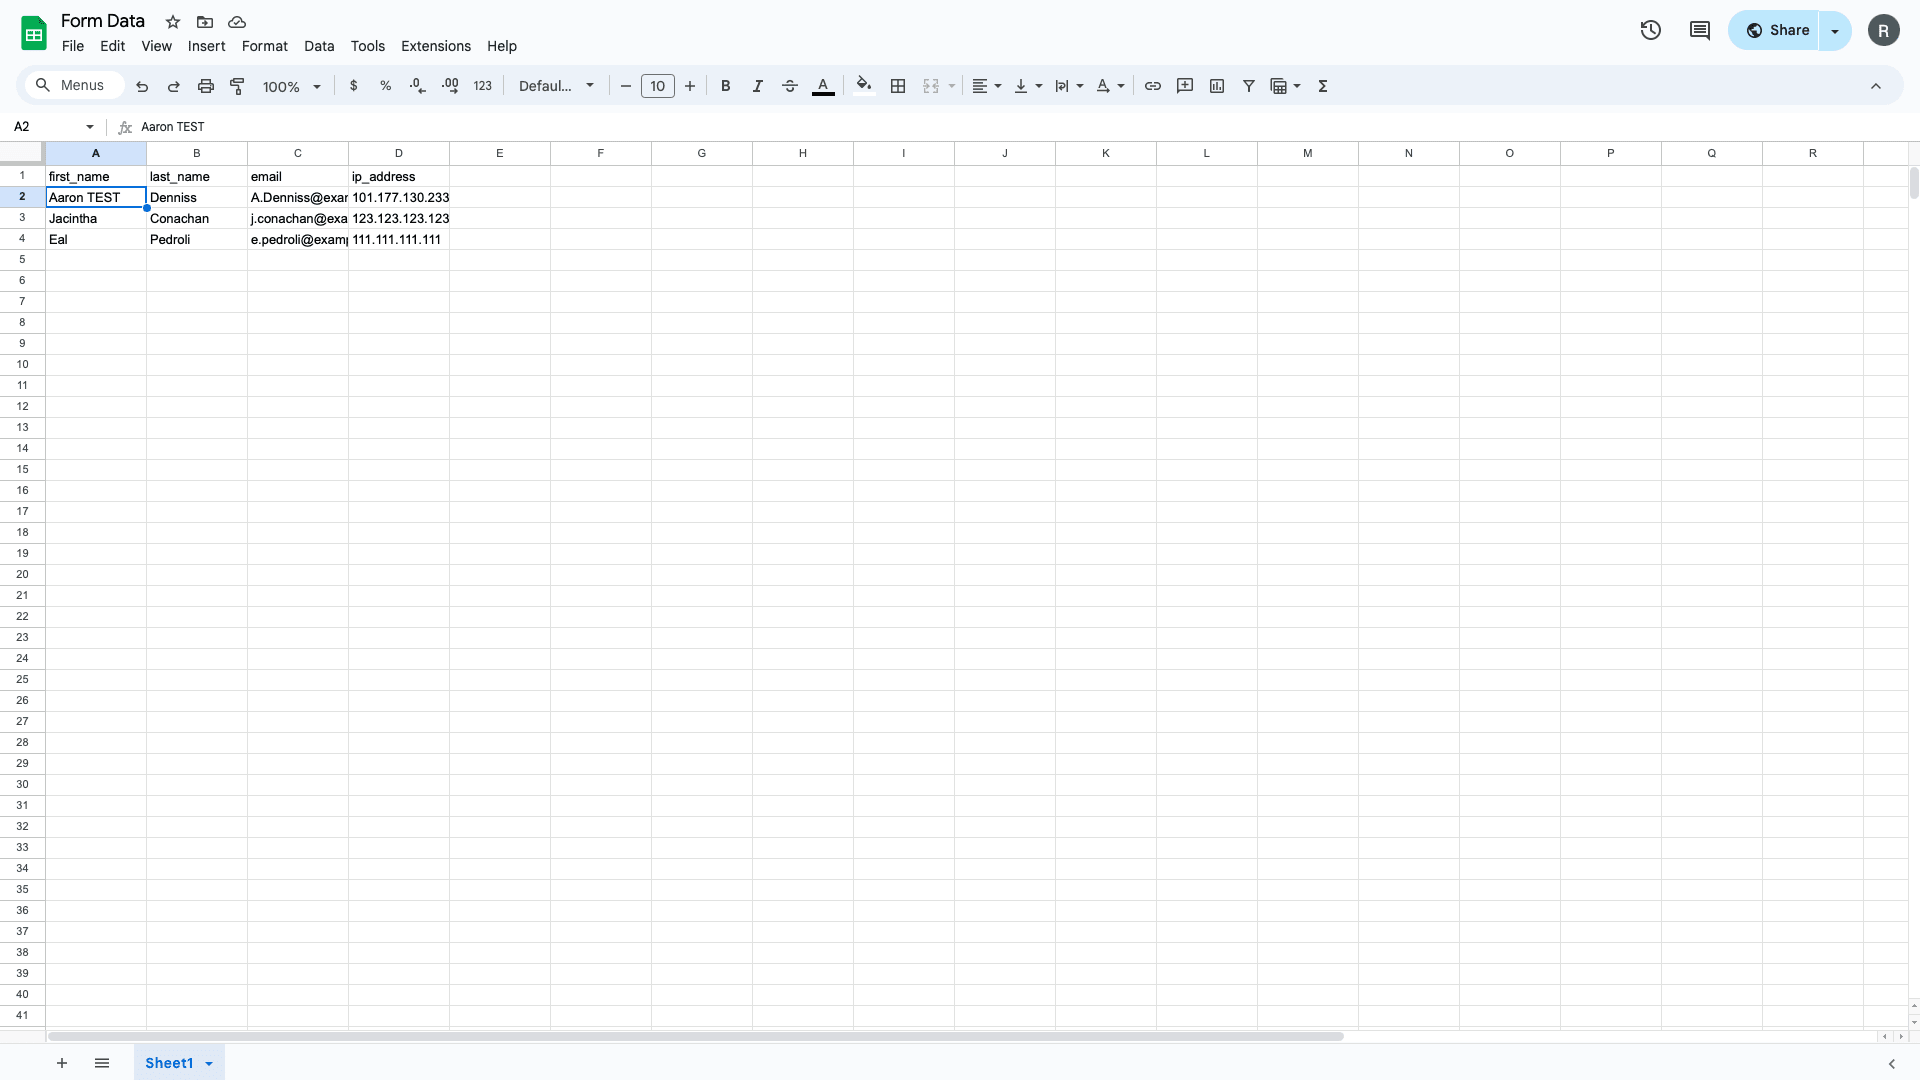This screenshot has height=1080, width=1920.
Task: Open the Data menu
Action: (319, 46)
